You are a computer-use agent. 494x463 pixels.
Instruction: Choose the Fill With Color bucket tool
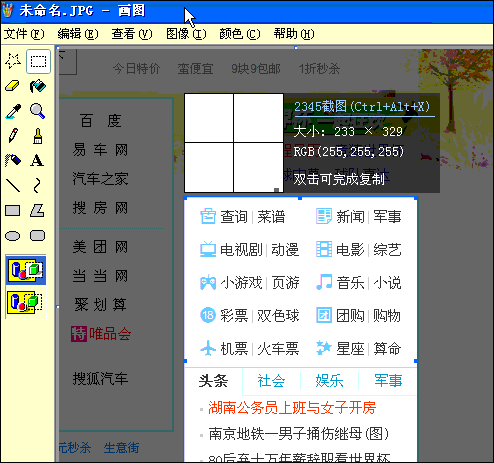[38, 86]
